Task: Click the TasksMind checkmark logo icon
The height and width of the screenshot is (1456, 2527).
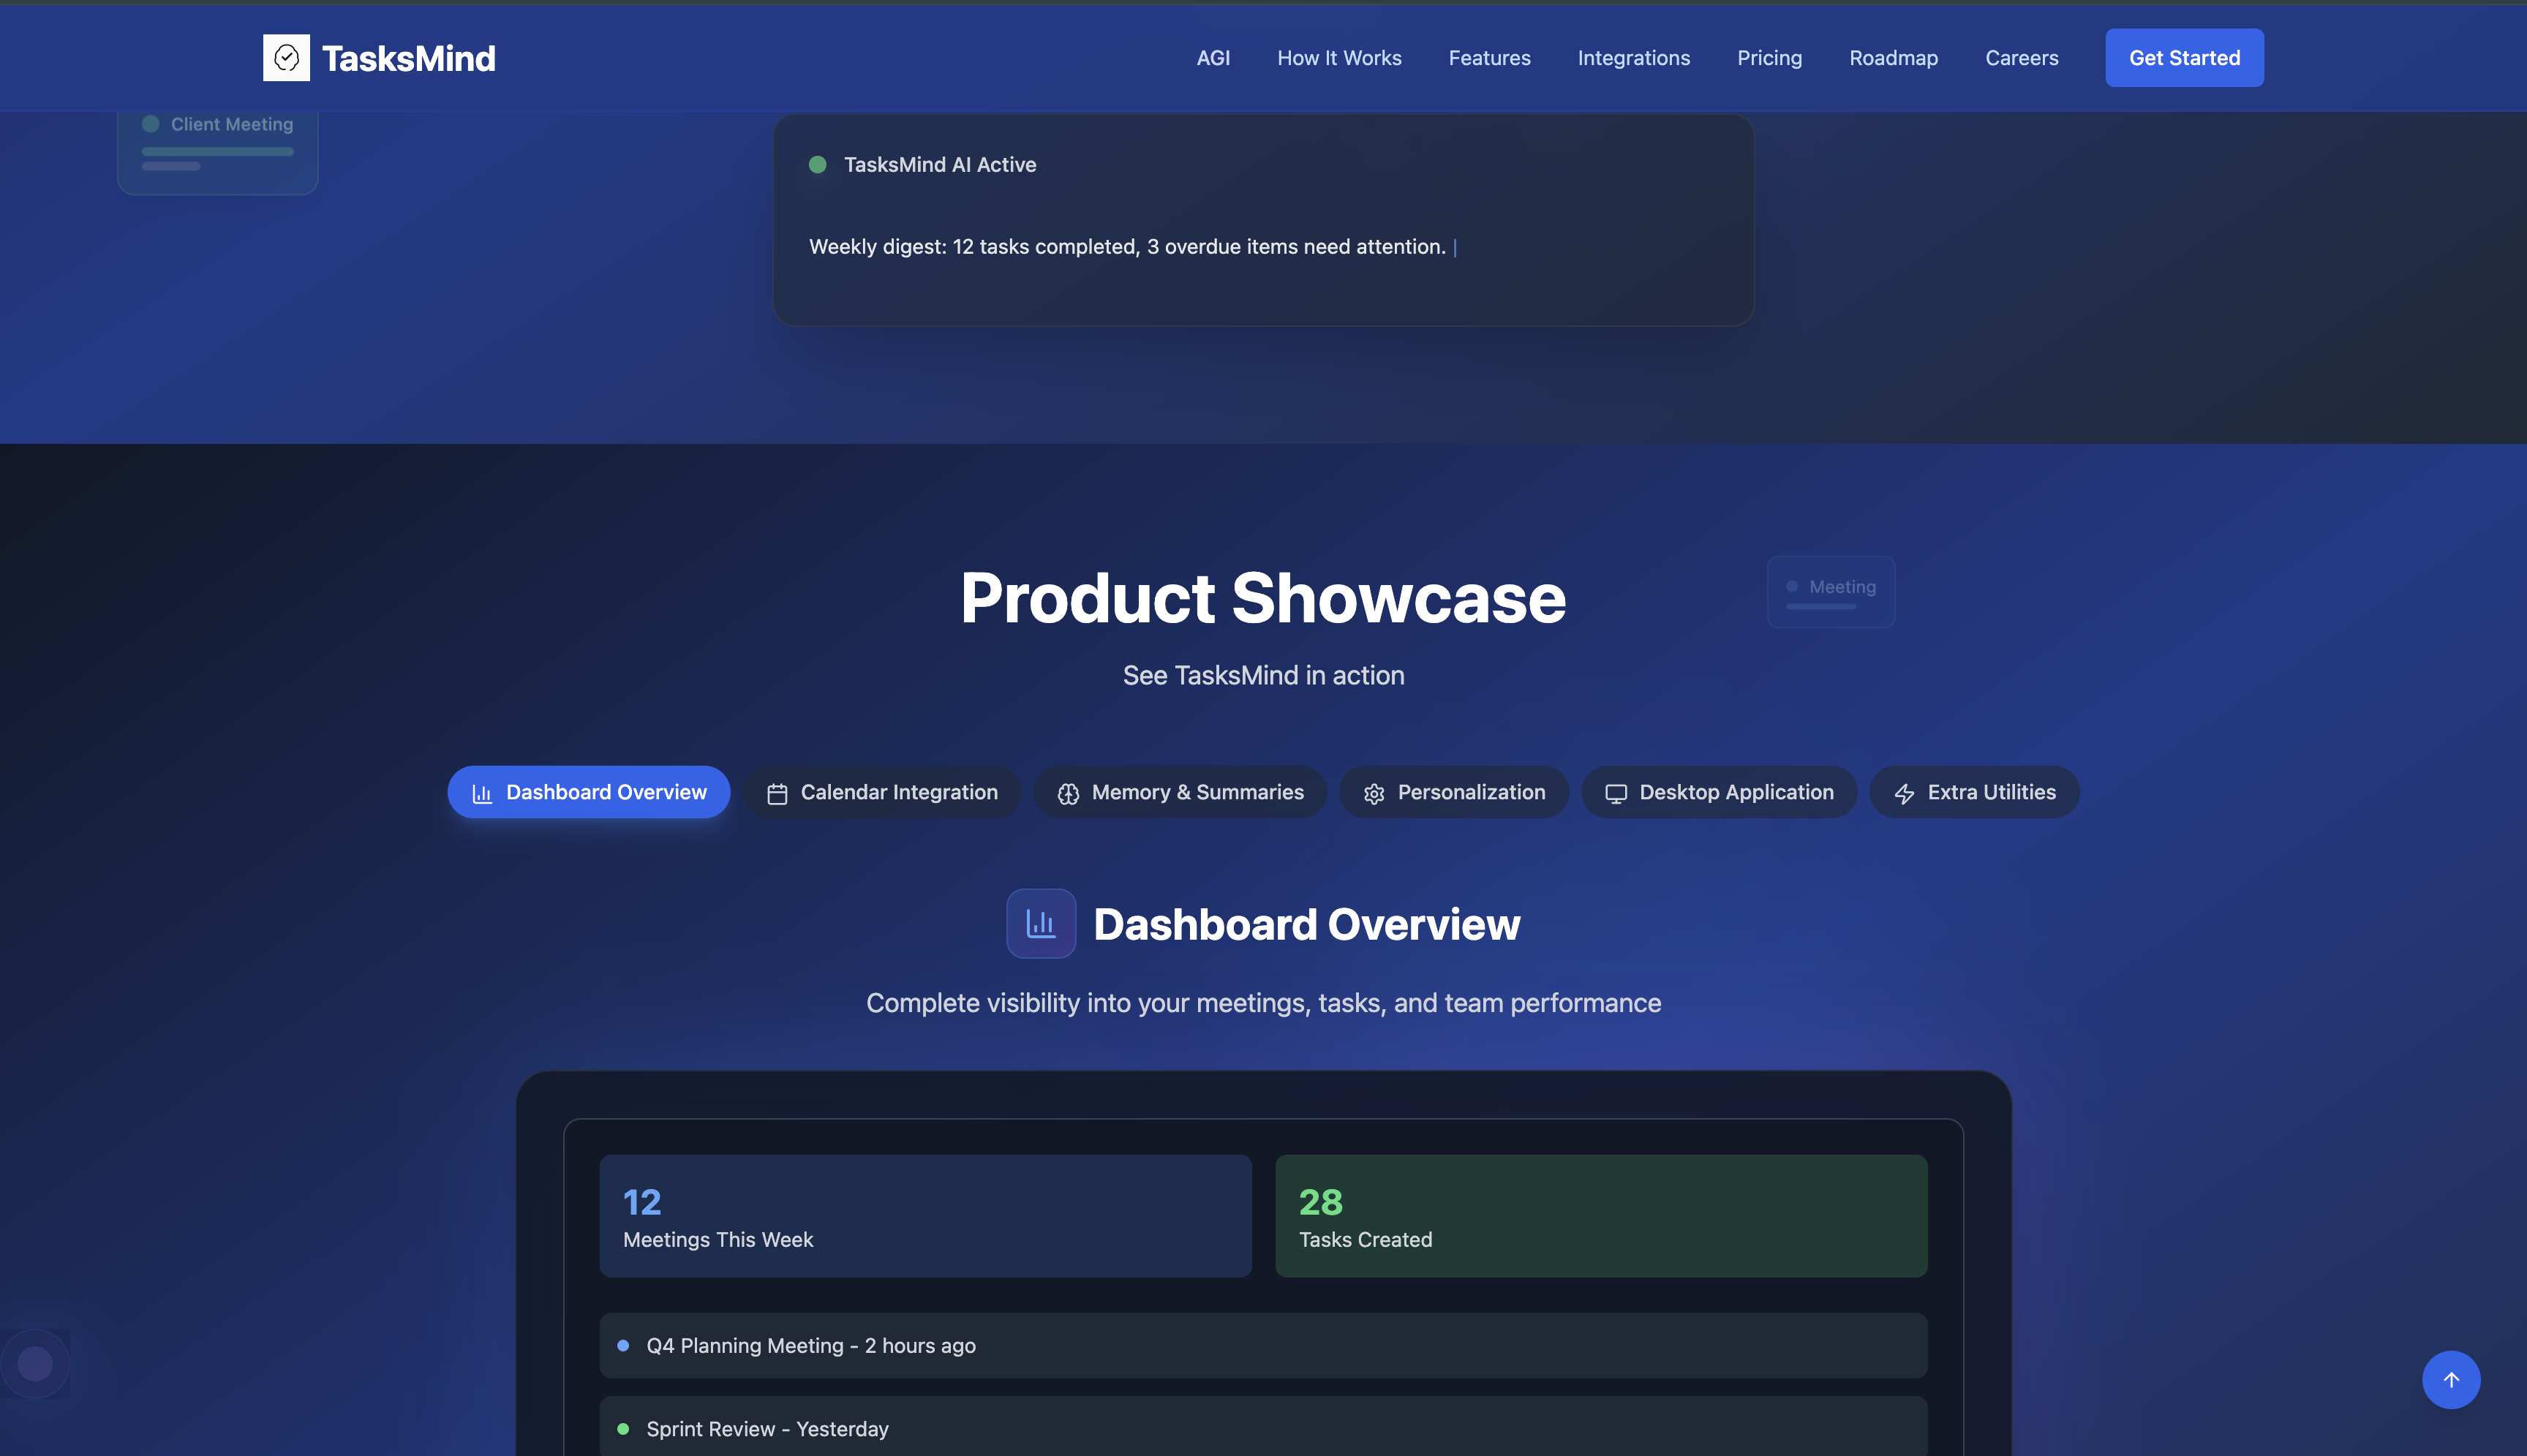Action: coord(286,58)
